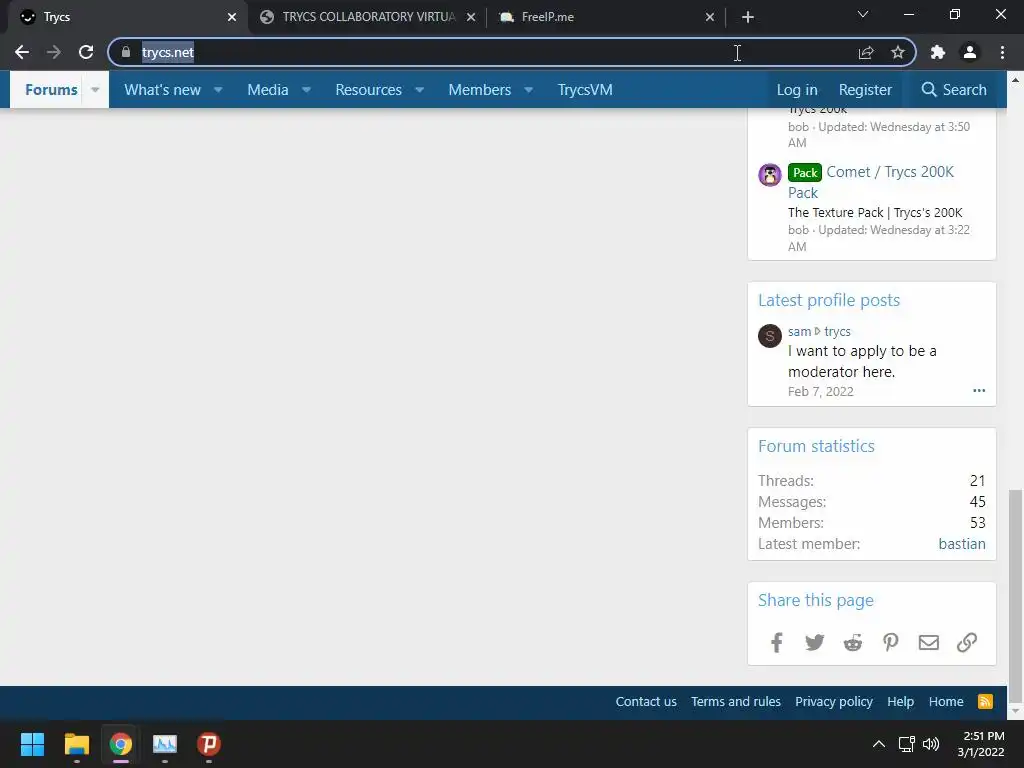Click the browser forward arrow

click(54, 52)
